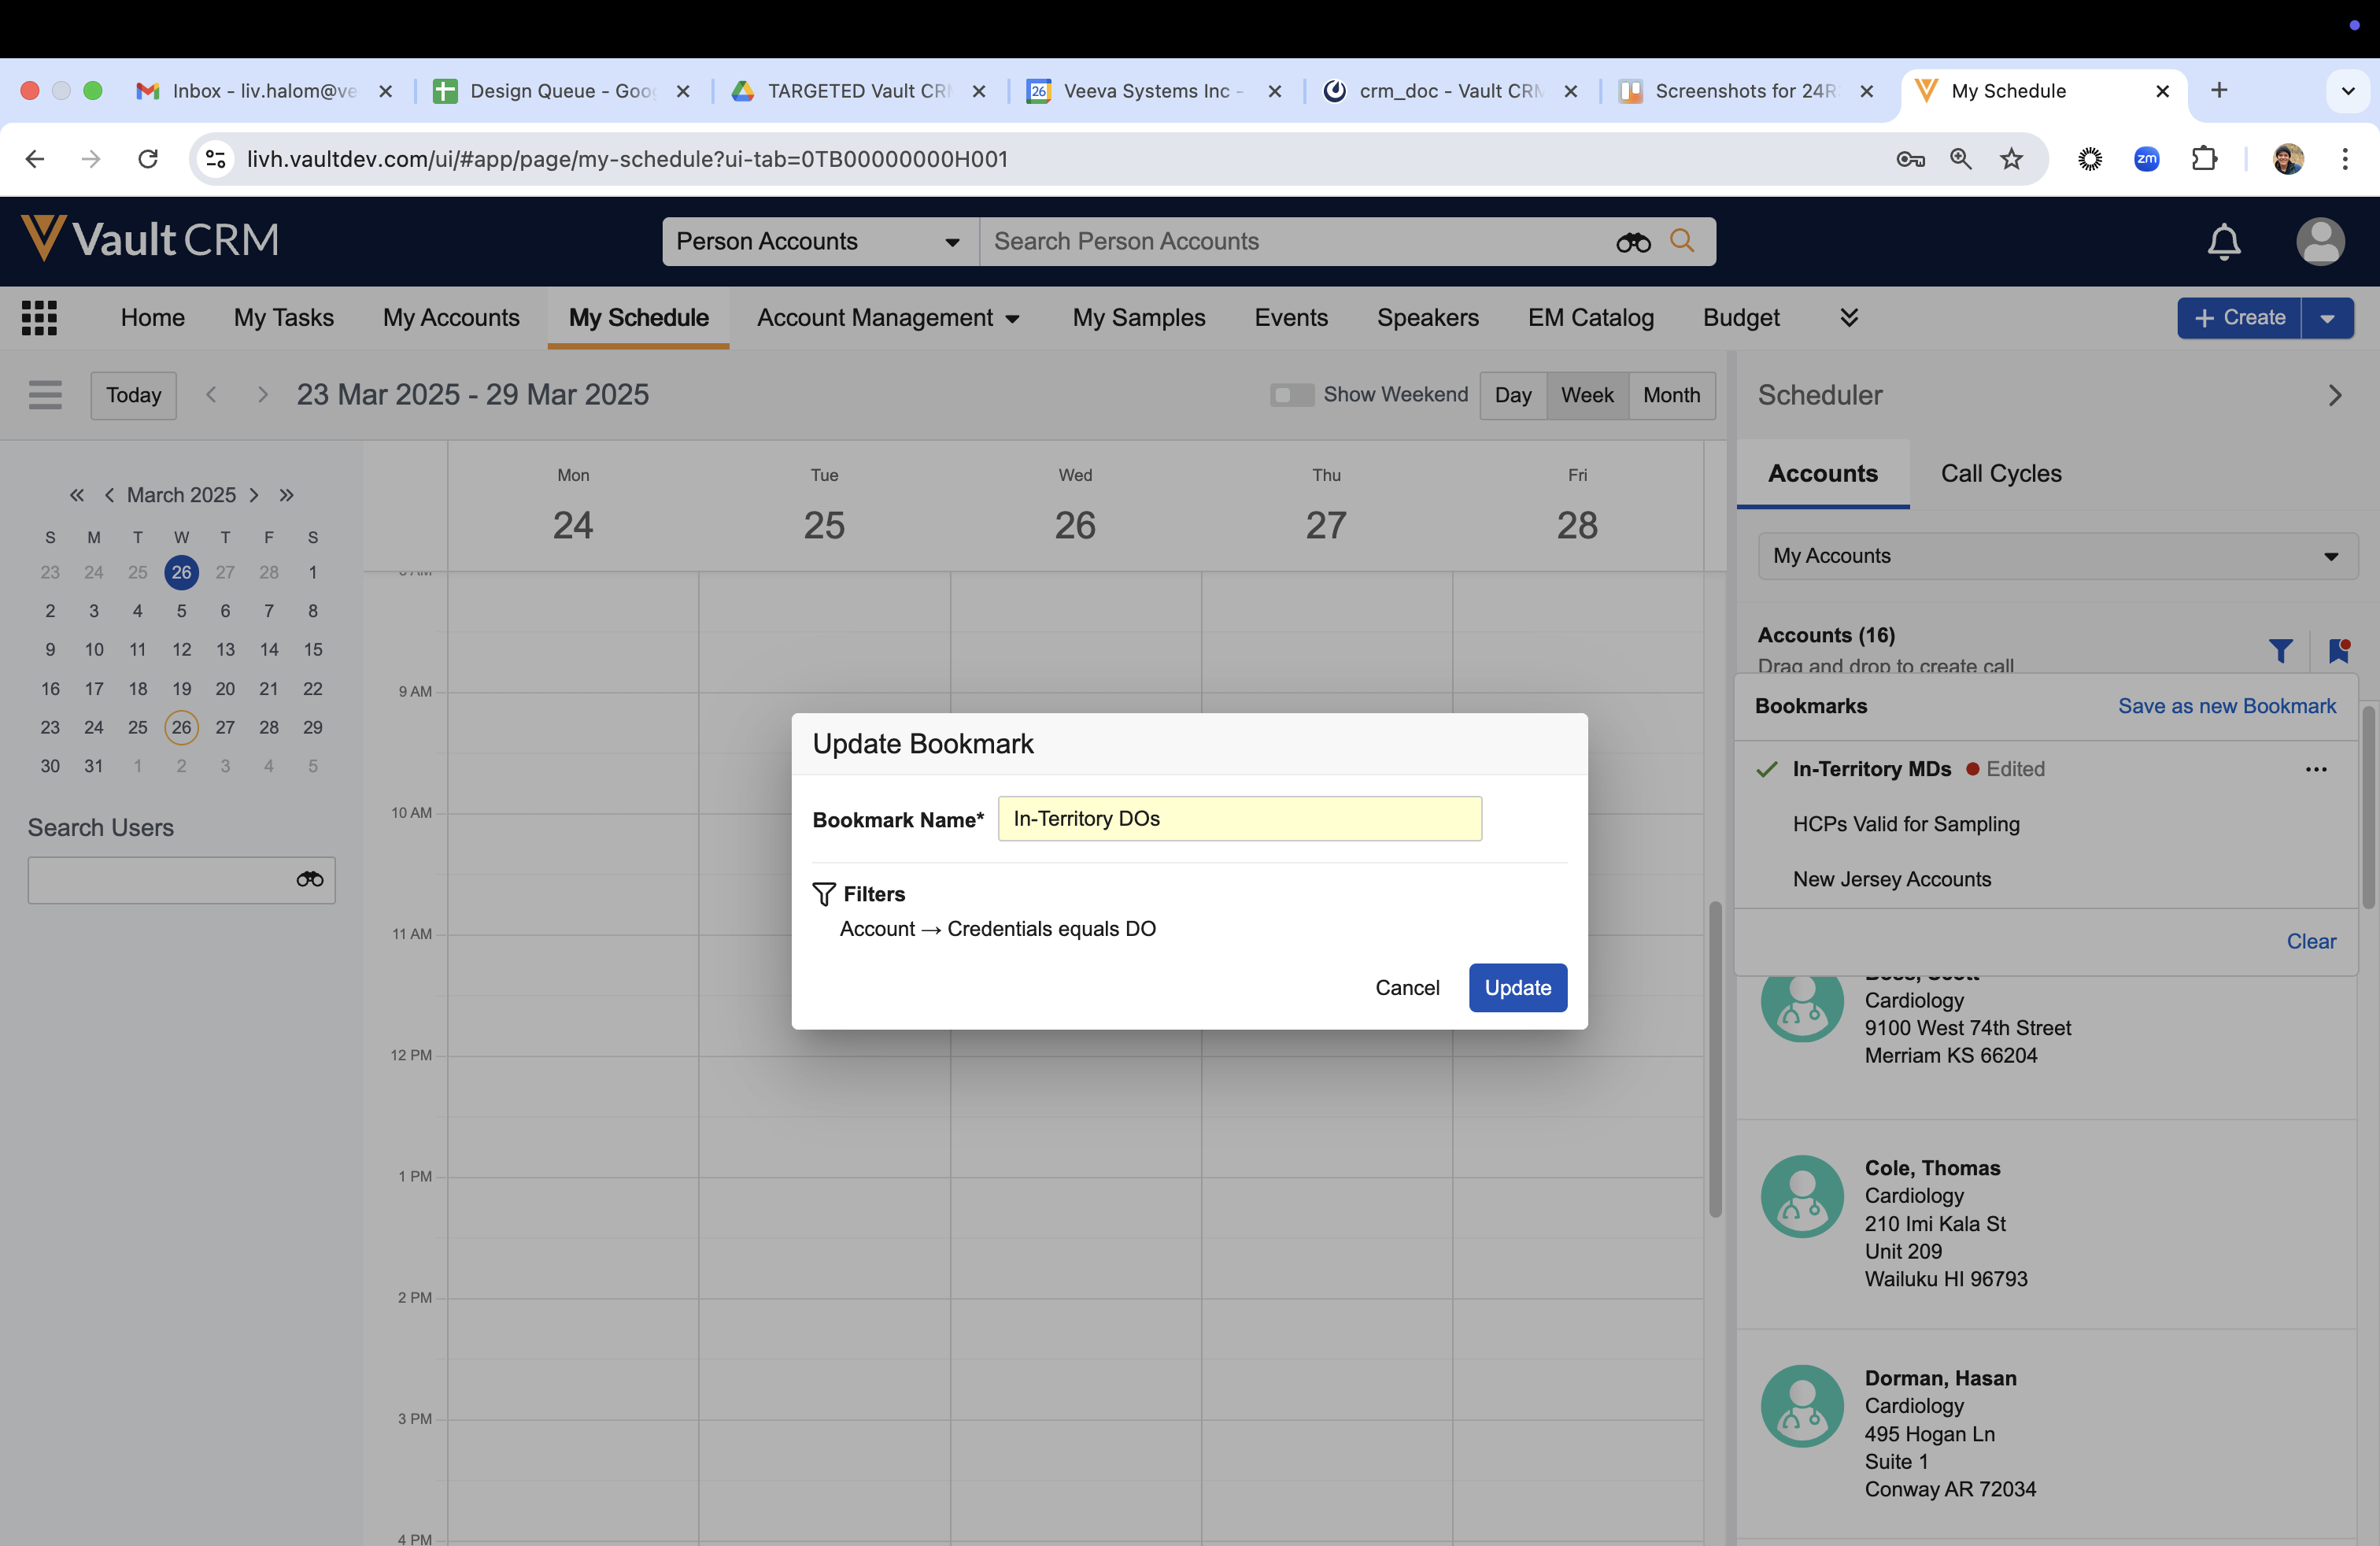The height and width of the screenshot is (1546, 2380).
Task: Open the My Samples tab
Action: click(x=1139, y=318)
